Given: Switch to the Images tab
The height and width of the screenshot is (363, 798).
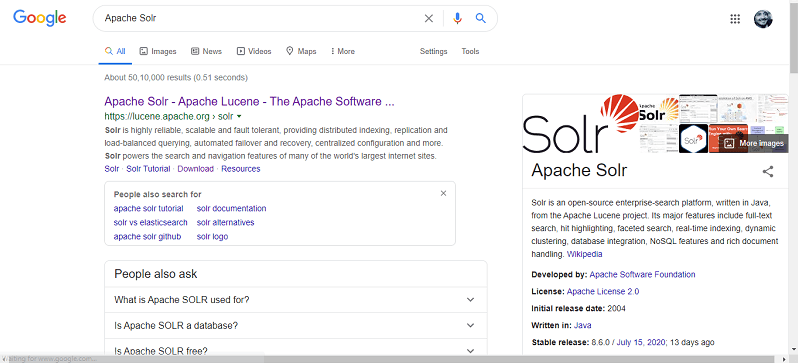Looking at the screenshot, I should coord(158,51).
